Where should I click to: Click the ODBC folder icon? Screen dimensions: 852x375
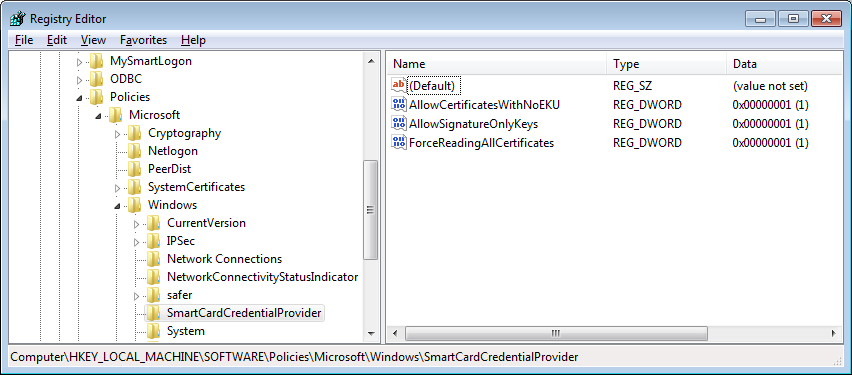[96, 79]
